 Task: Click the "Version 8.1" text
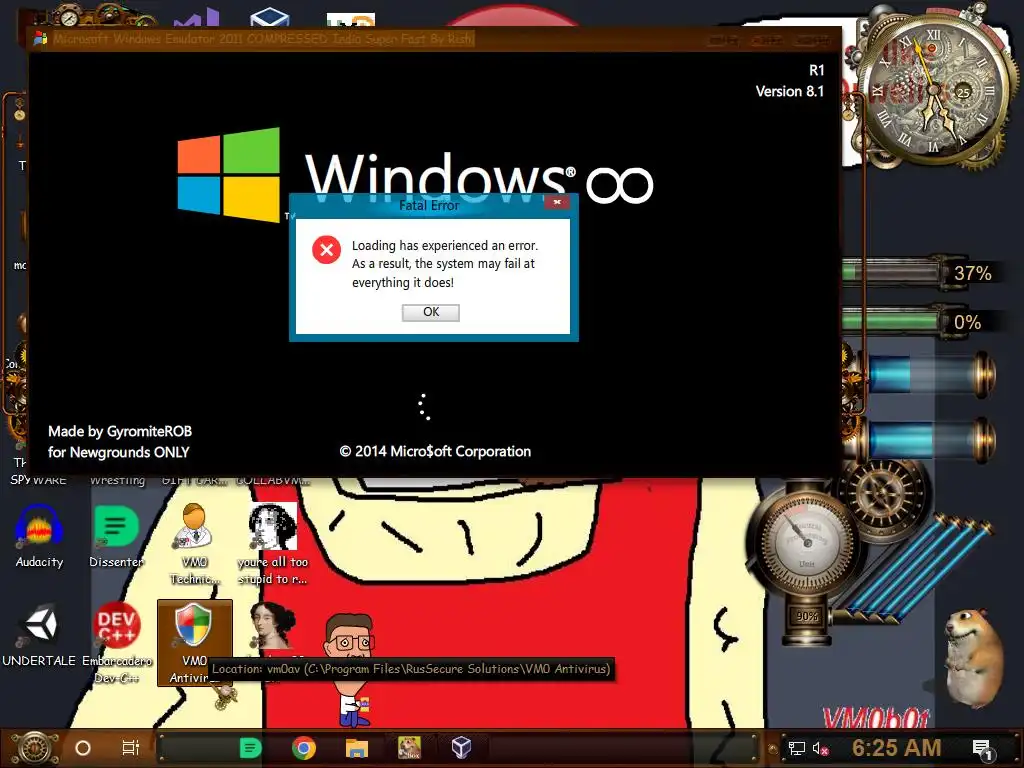point(790,91)
